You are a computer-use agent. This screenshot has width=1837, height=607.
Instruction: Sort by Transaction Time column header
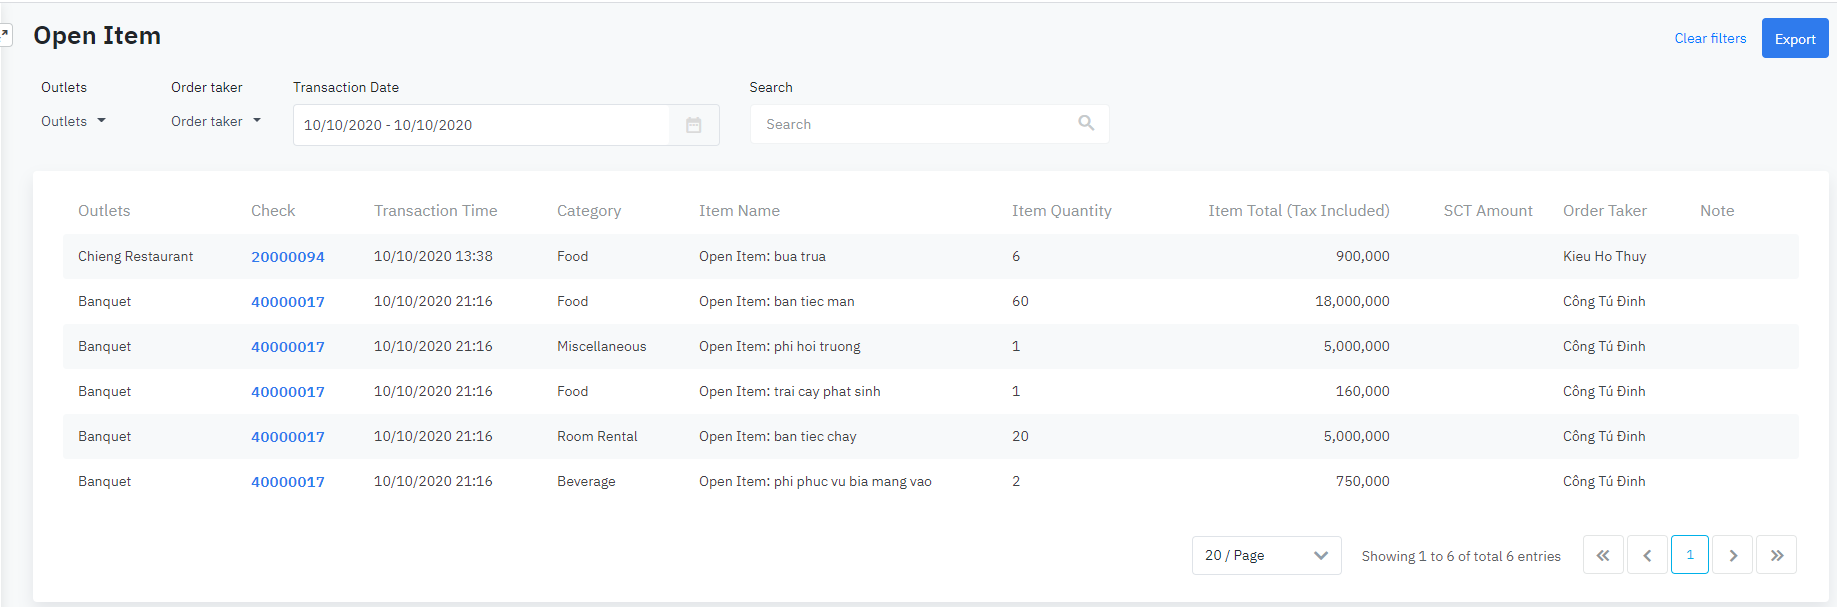(435, 211)
